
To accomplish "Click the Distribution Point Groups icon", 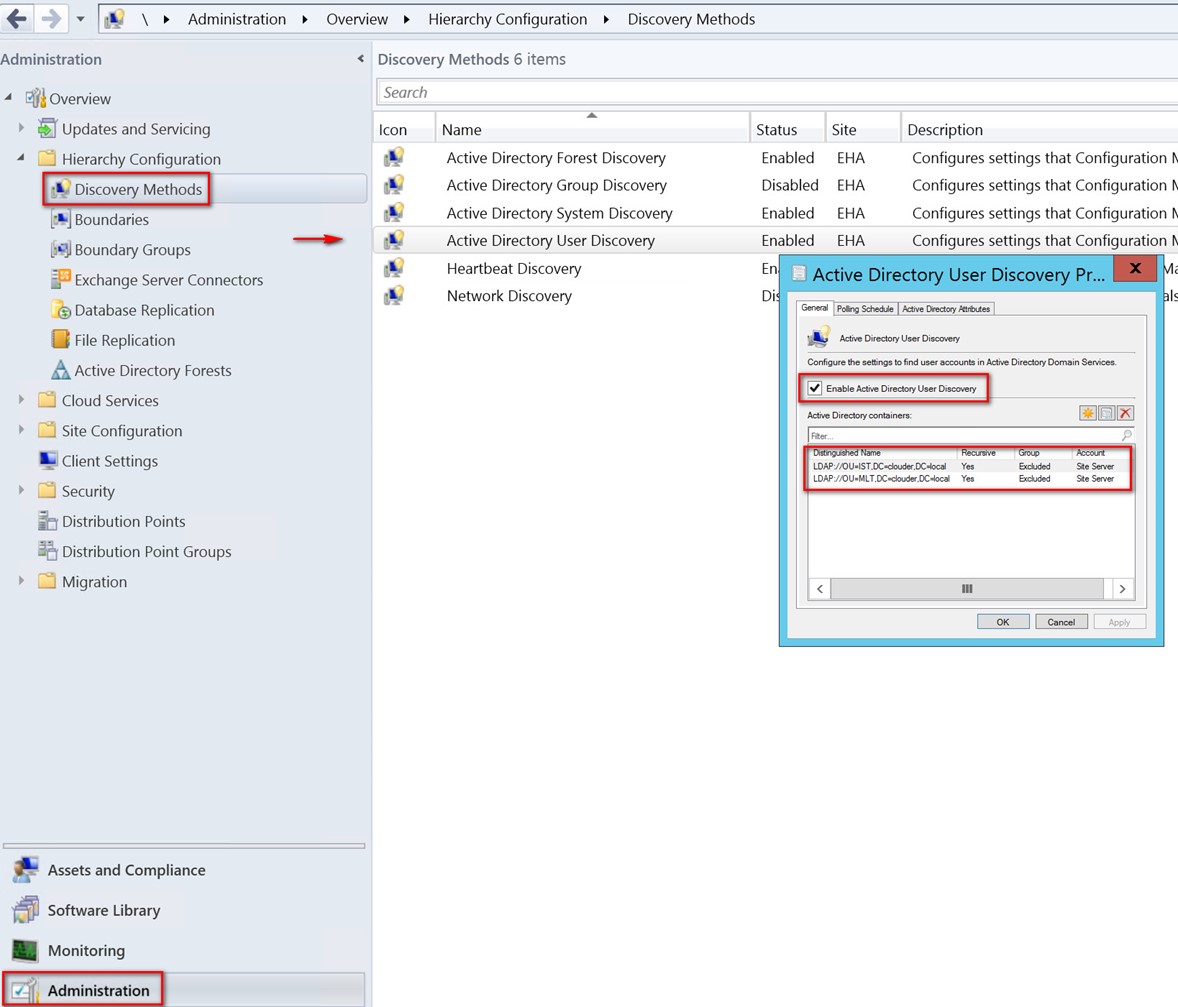I will pyautogui.click(x=47, y=551).
